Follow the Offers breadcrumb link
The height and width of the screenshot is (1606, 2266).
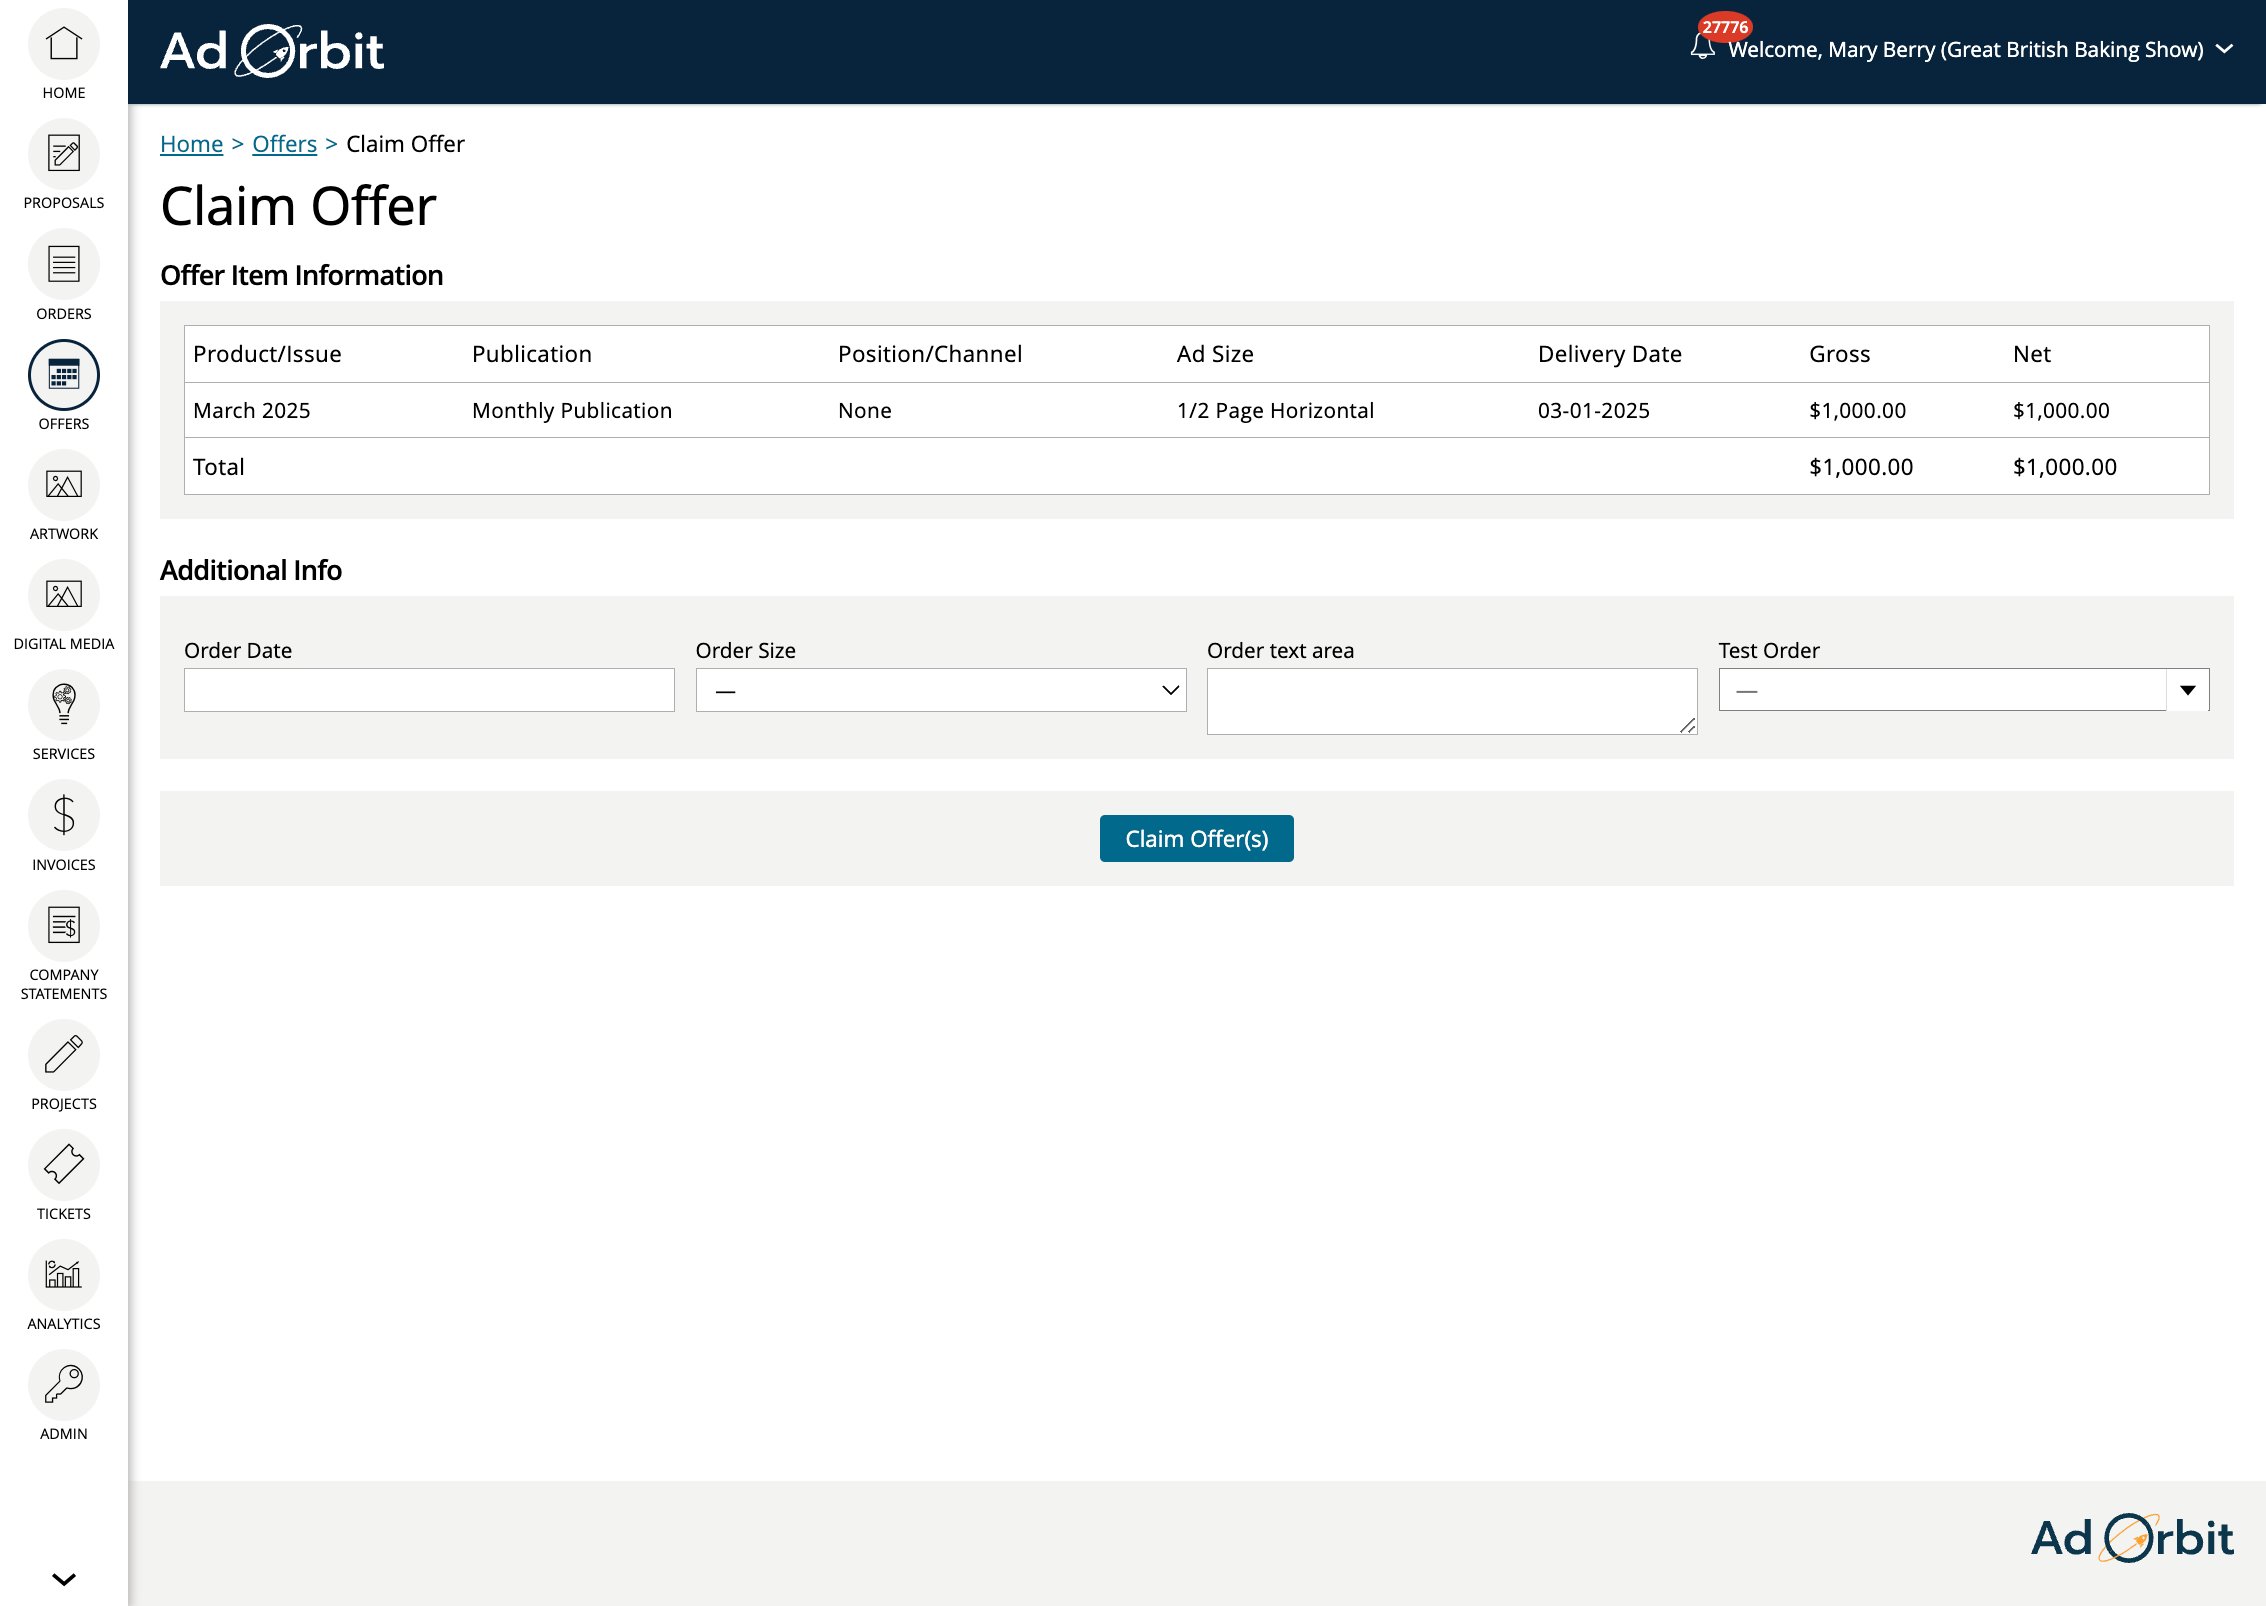(x=284, y=144)
